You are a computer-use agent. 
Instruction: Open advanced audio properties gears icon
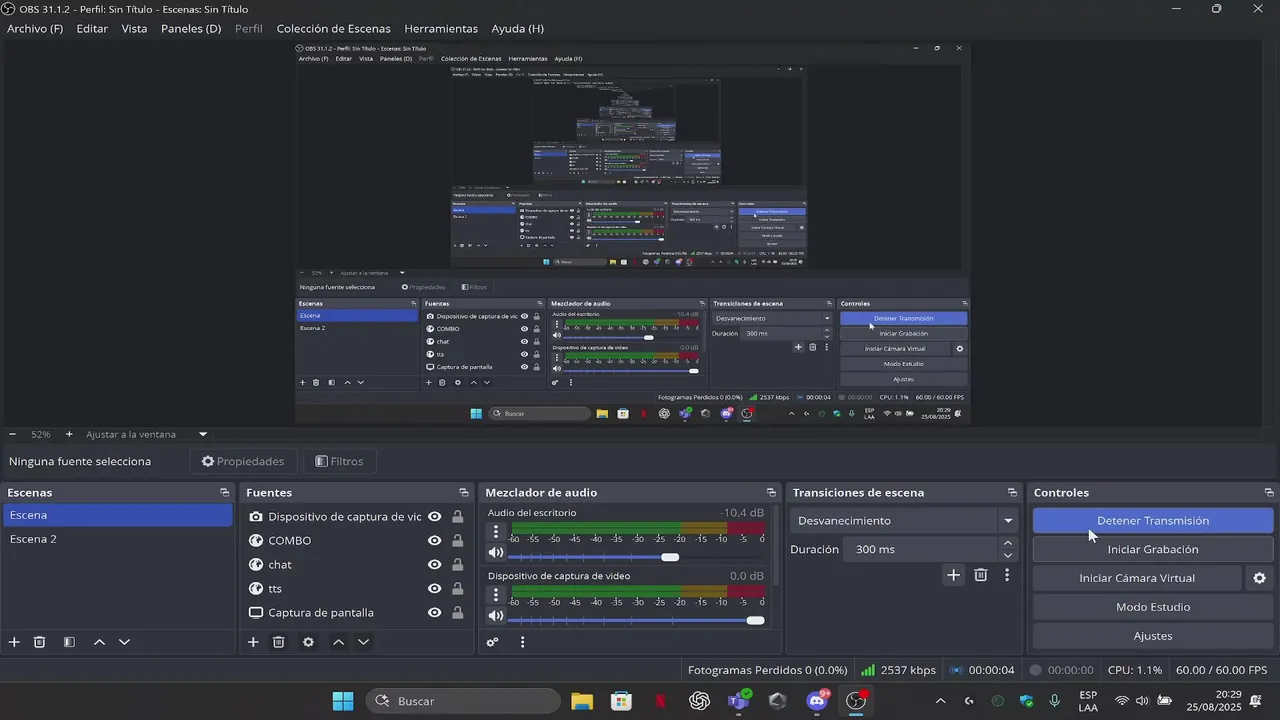(492, 642)
